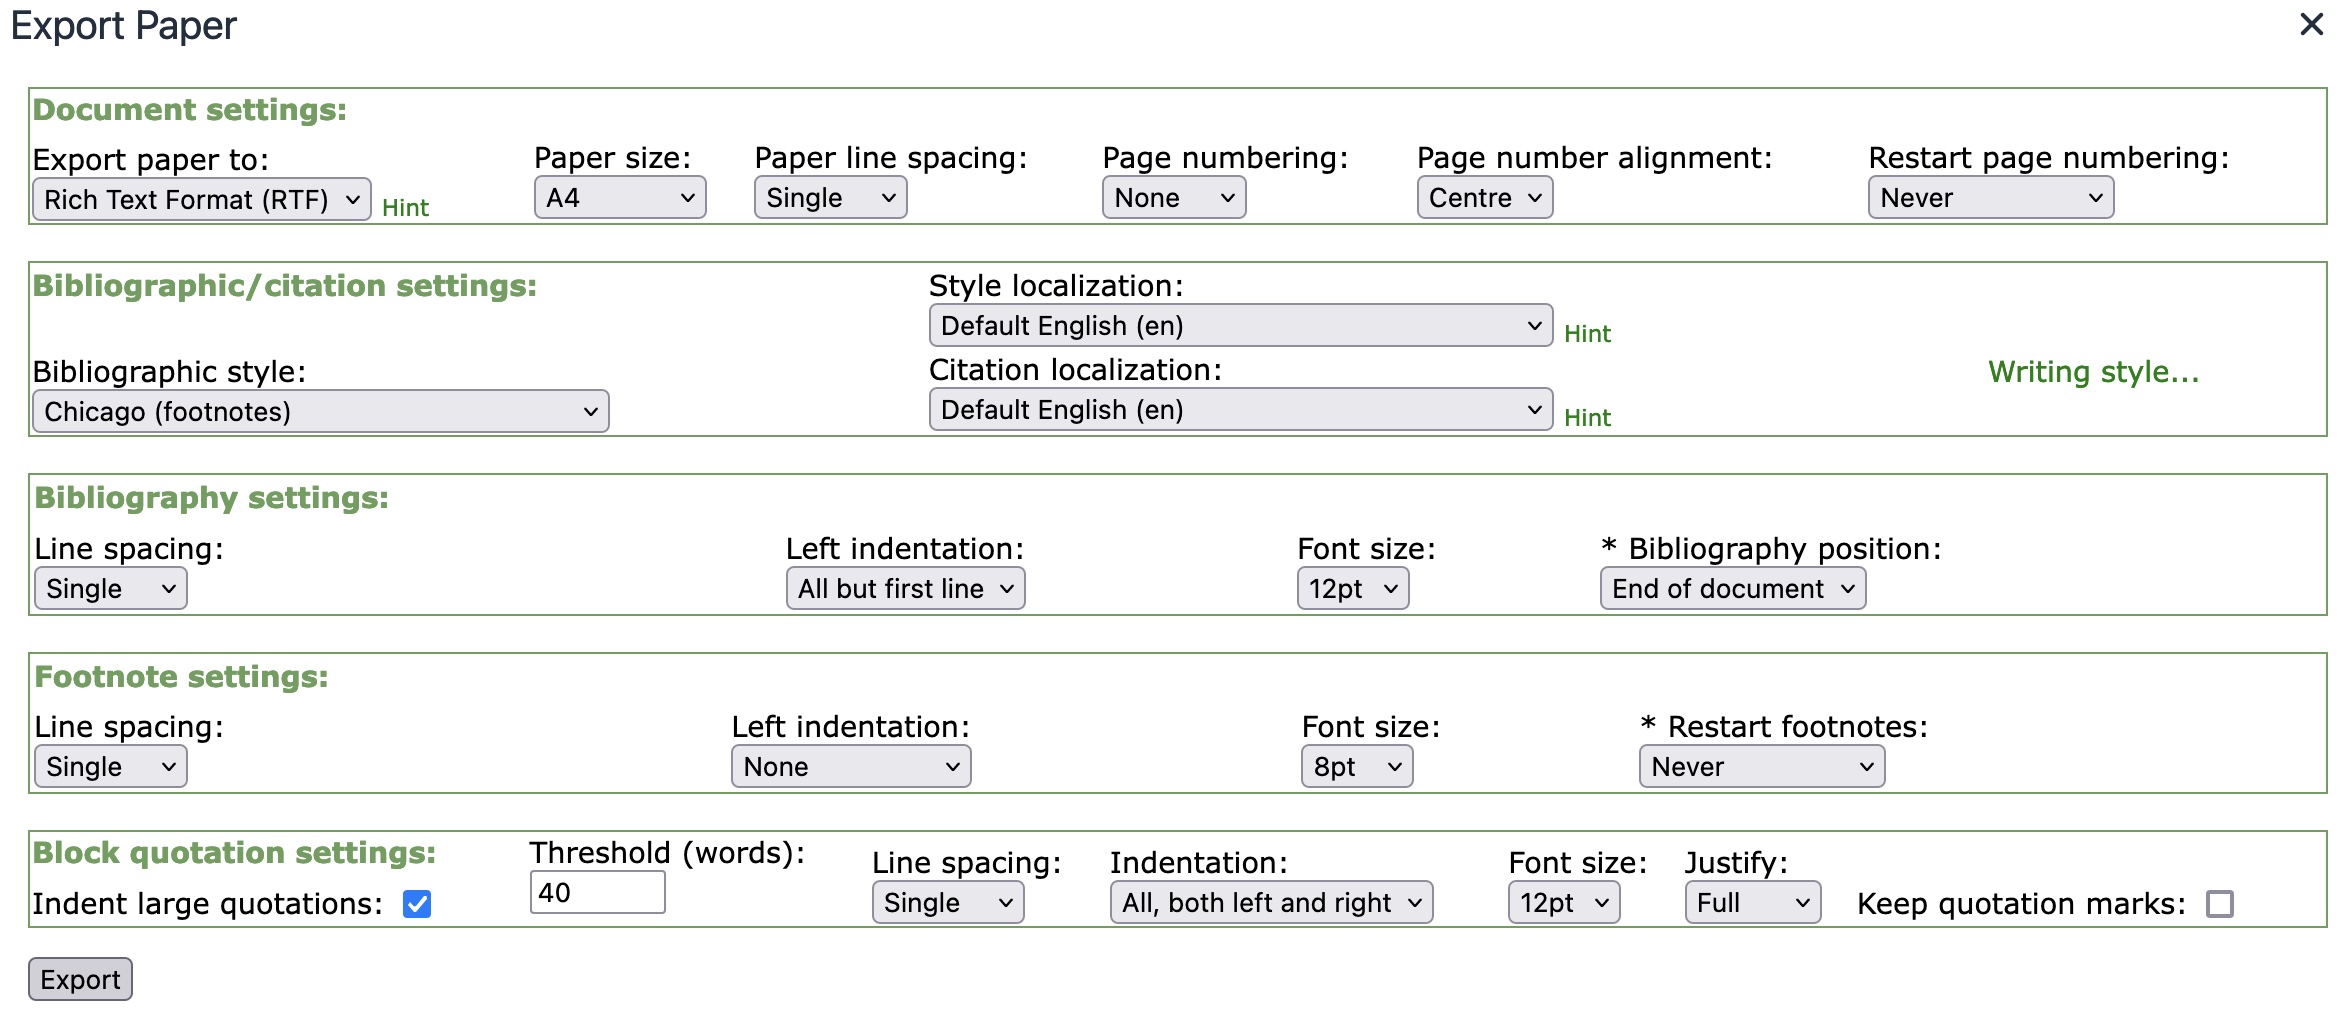The width and height of the screenshot is (2348, 1014).
Task: Change footnote Font size from 8pt
Action: click(x=1355, y=766)
